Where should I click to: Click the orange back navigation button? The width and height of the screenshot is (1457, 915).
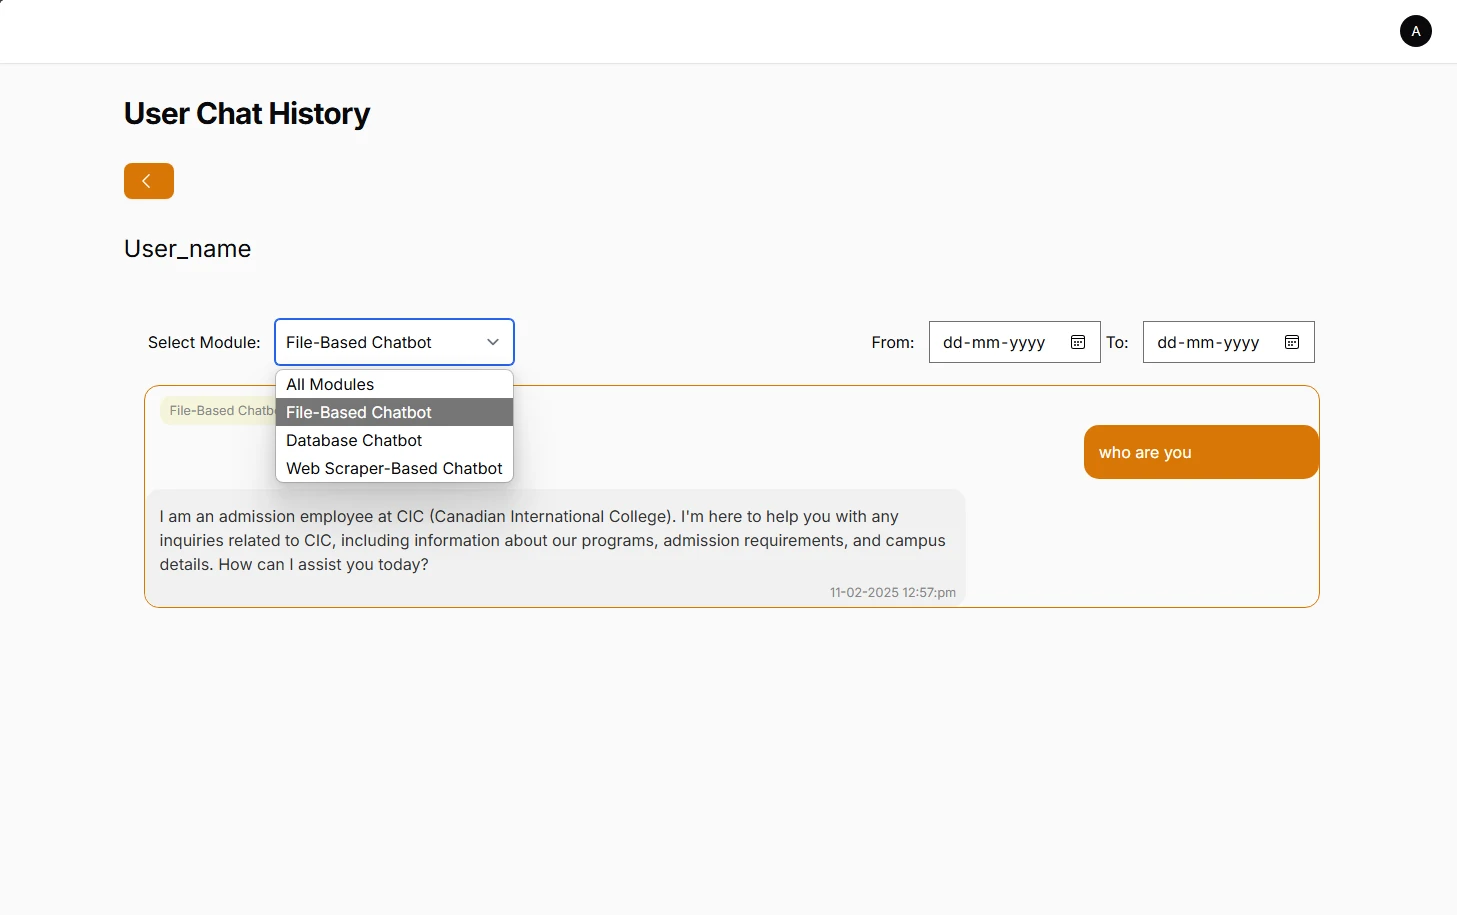pos(148,181)
